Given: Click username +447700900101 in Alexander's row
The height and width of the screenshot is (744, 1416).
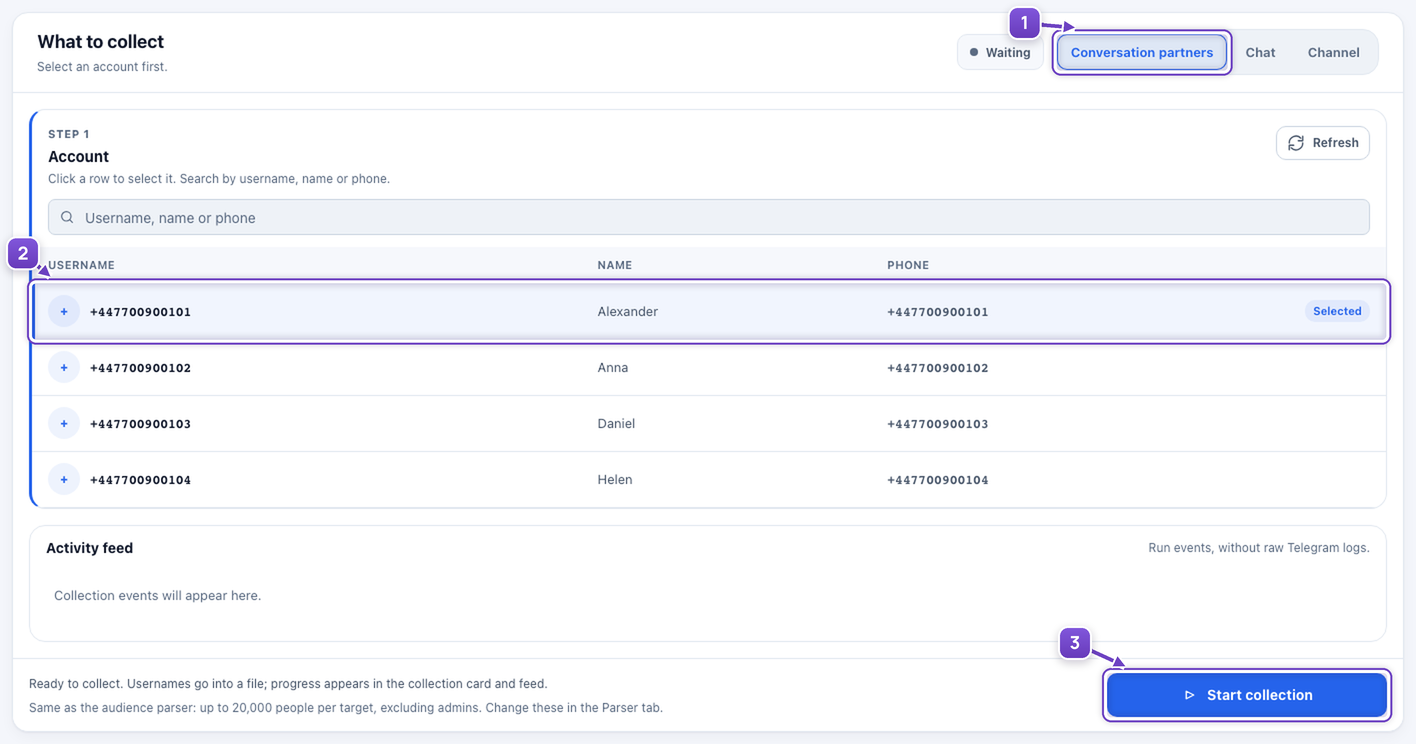Looking at the screenshot, I should point(140,312).
